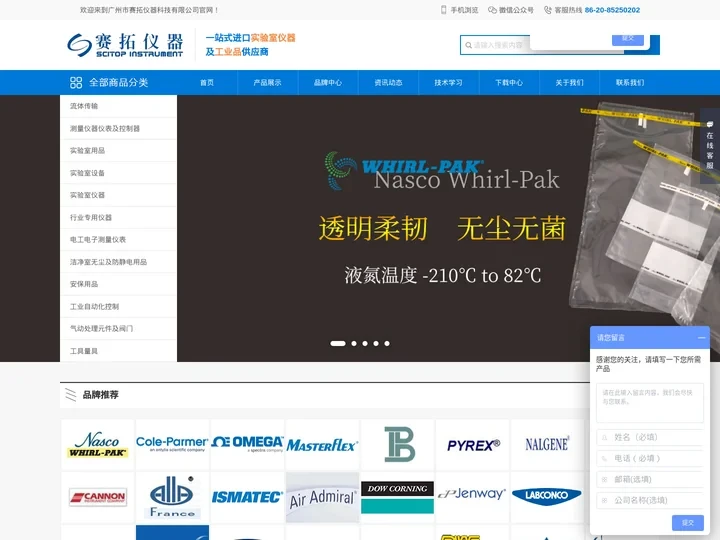Open the Dow Corning brand logo
This screenshot has width=720, height=540.
coord(397,497)
